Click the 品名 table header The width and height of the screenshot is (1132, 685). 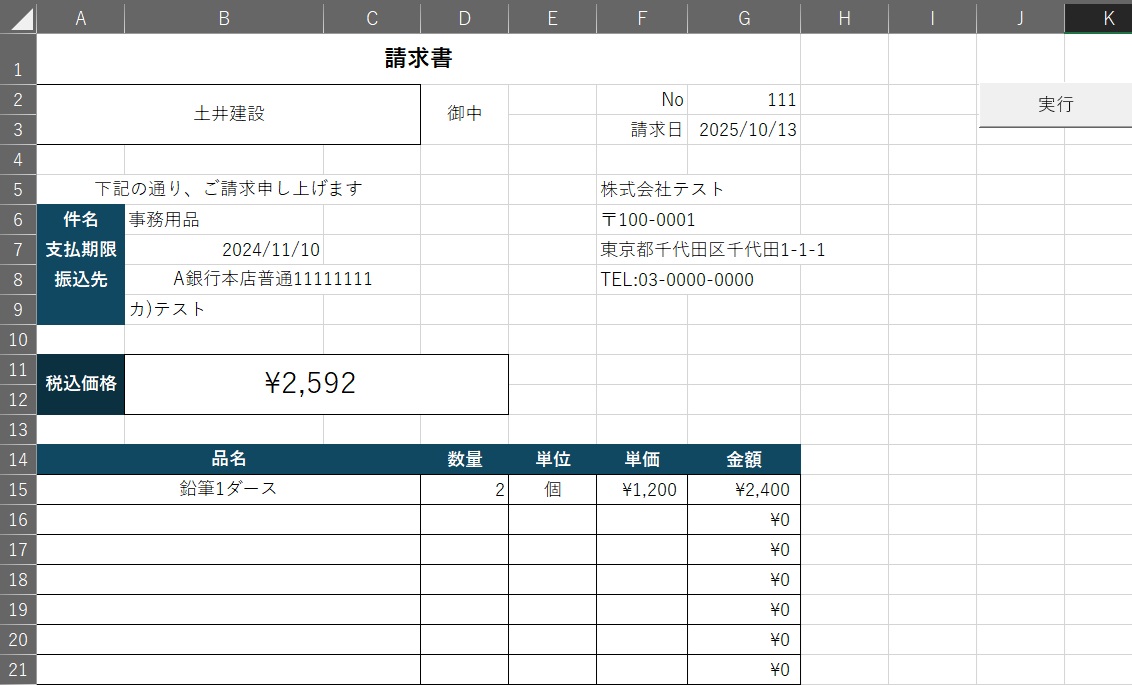point(229,460)
